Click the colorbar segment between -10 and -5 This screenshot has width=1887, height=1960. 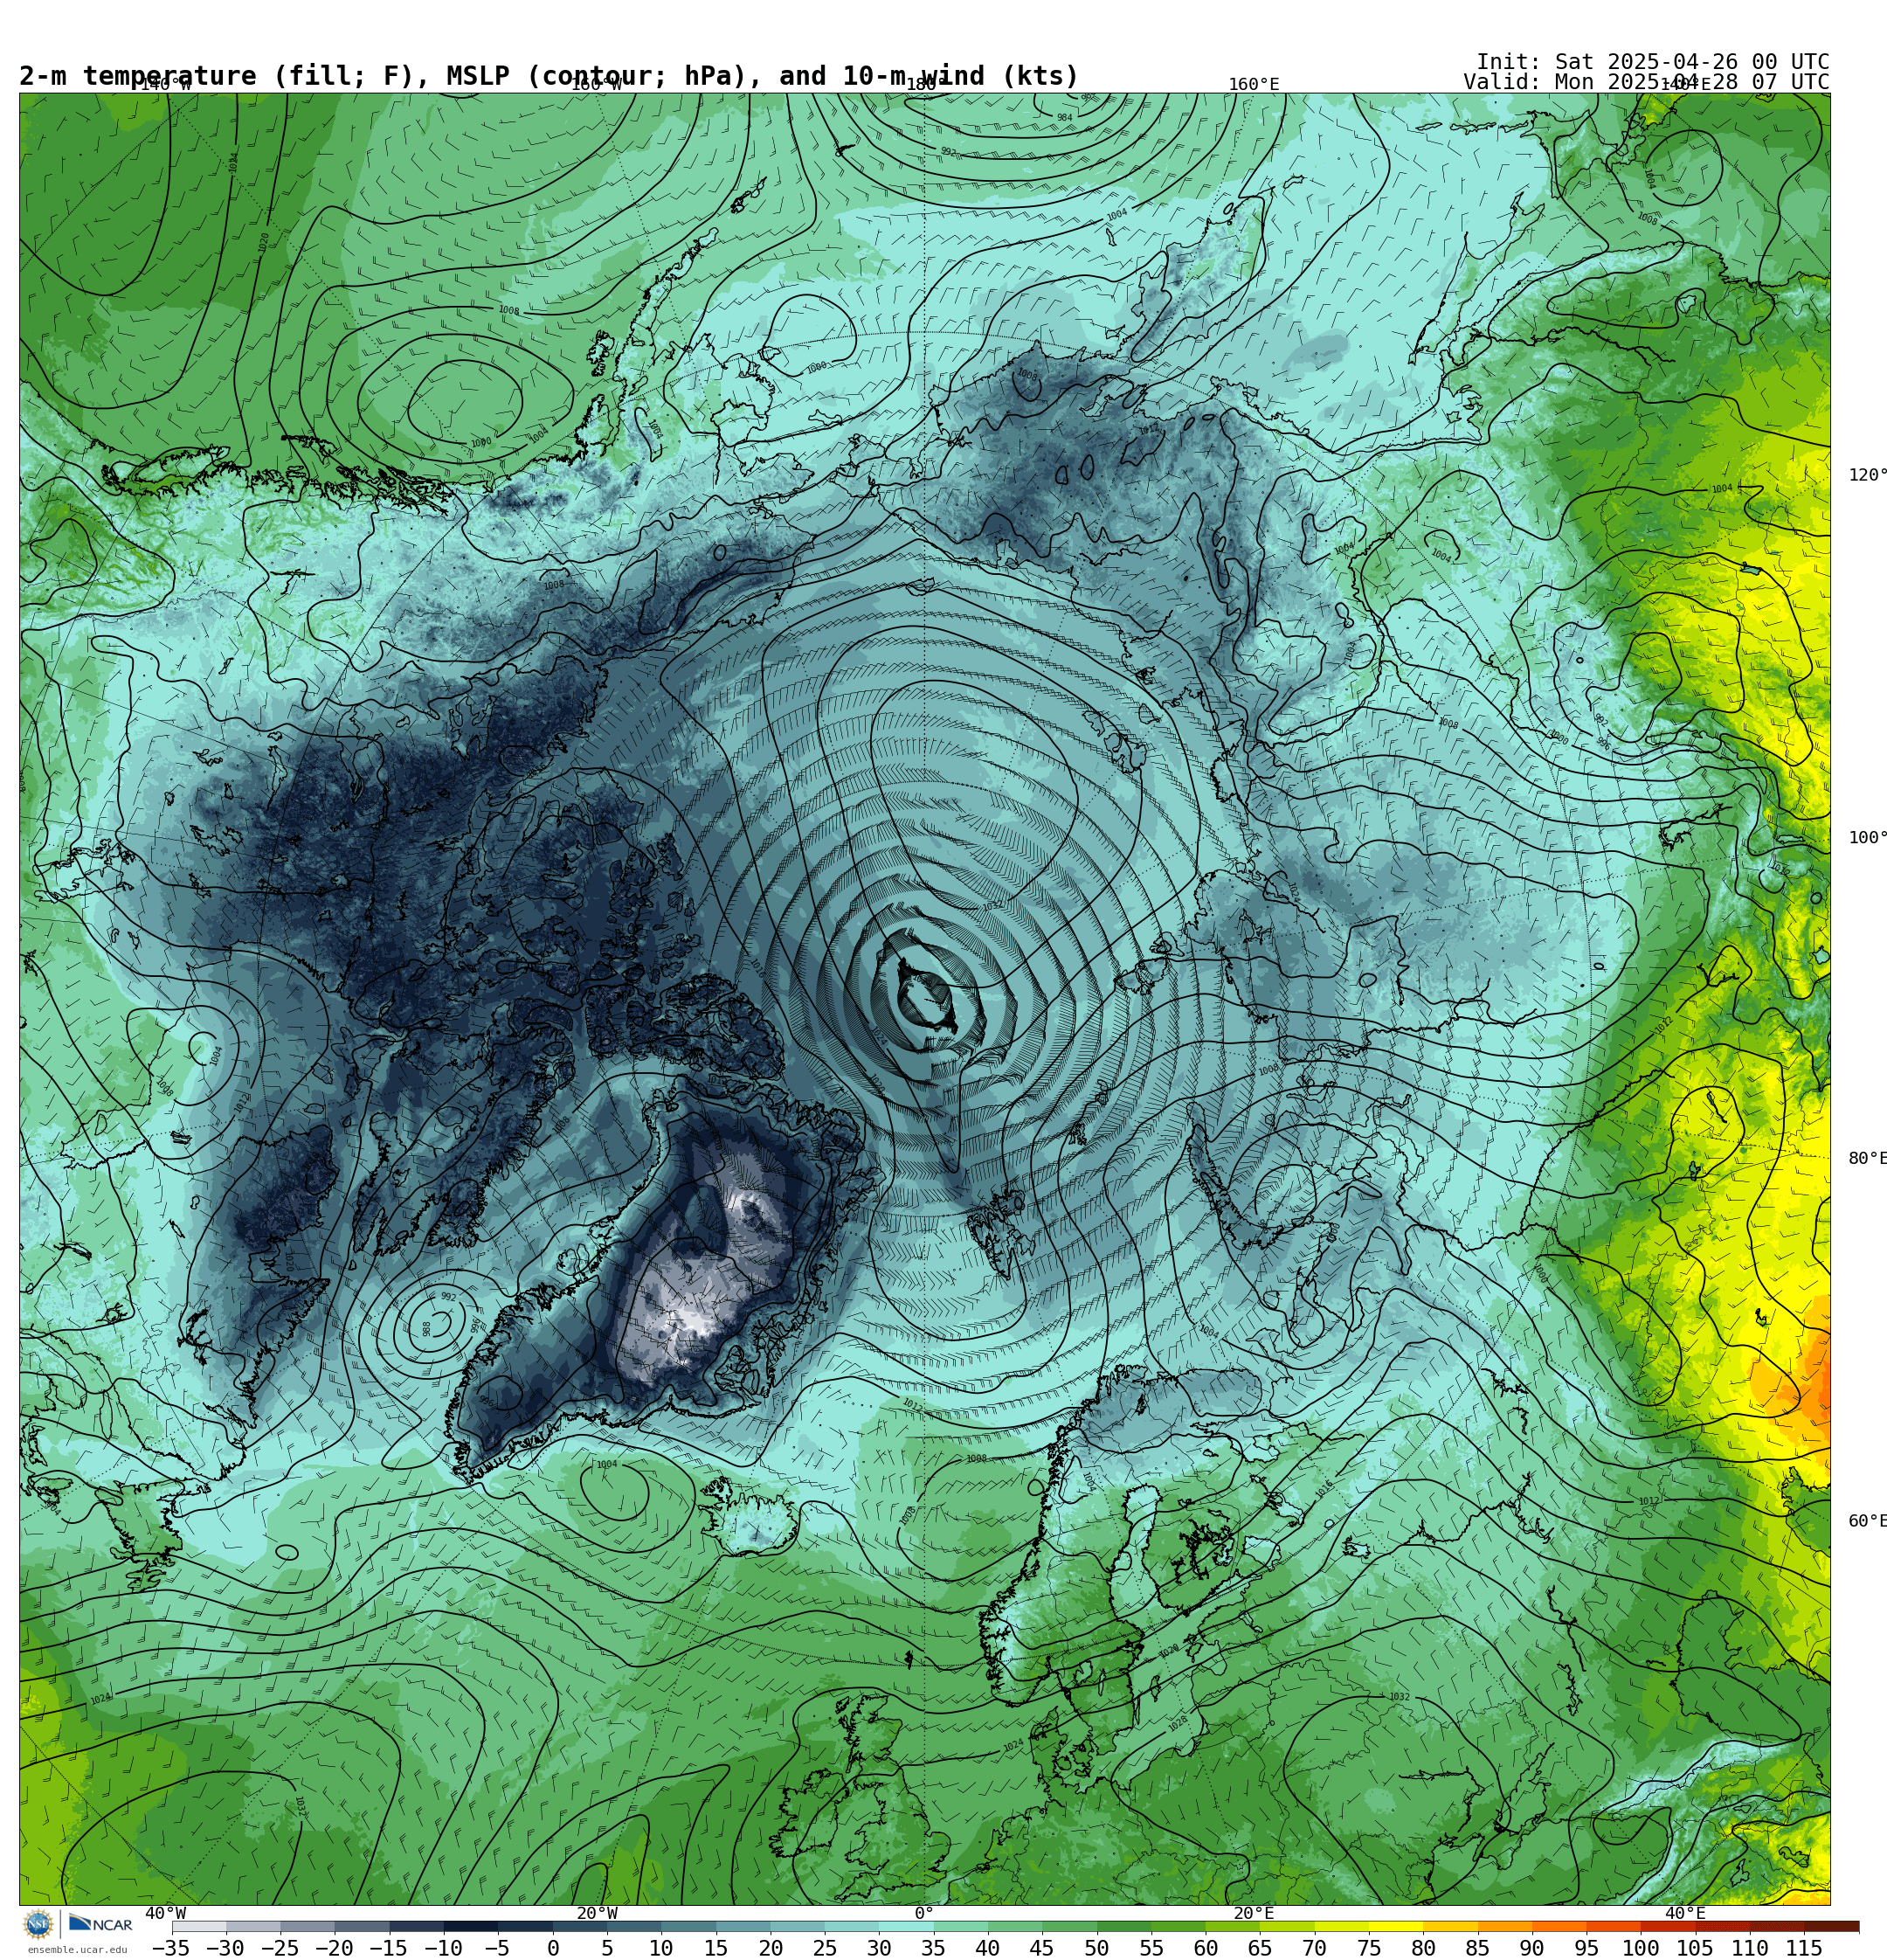(470, 1927)
